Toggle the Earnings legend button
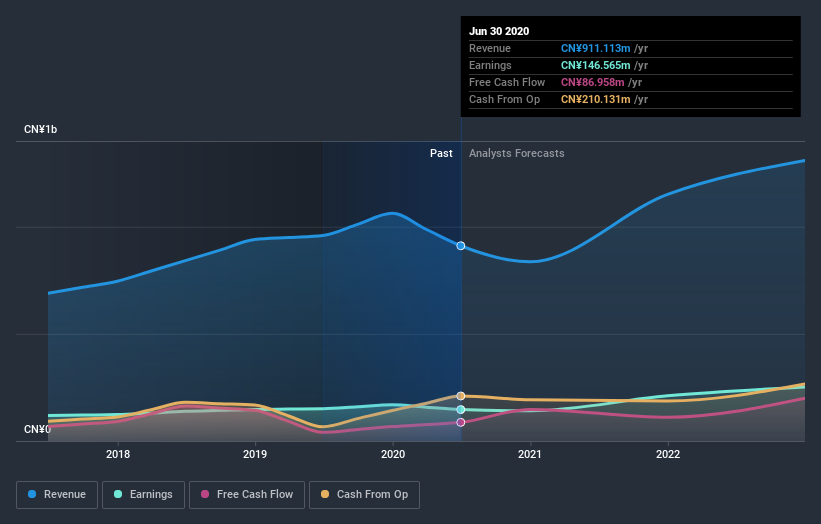The image size is (821, 524). (x=143, y=495)
